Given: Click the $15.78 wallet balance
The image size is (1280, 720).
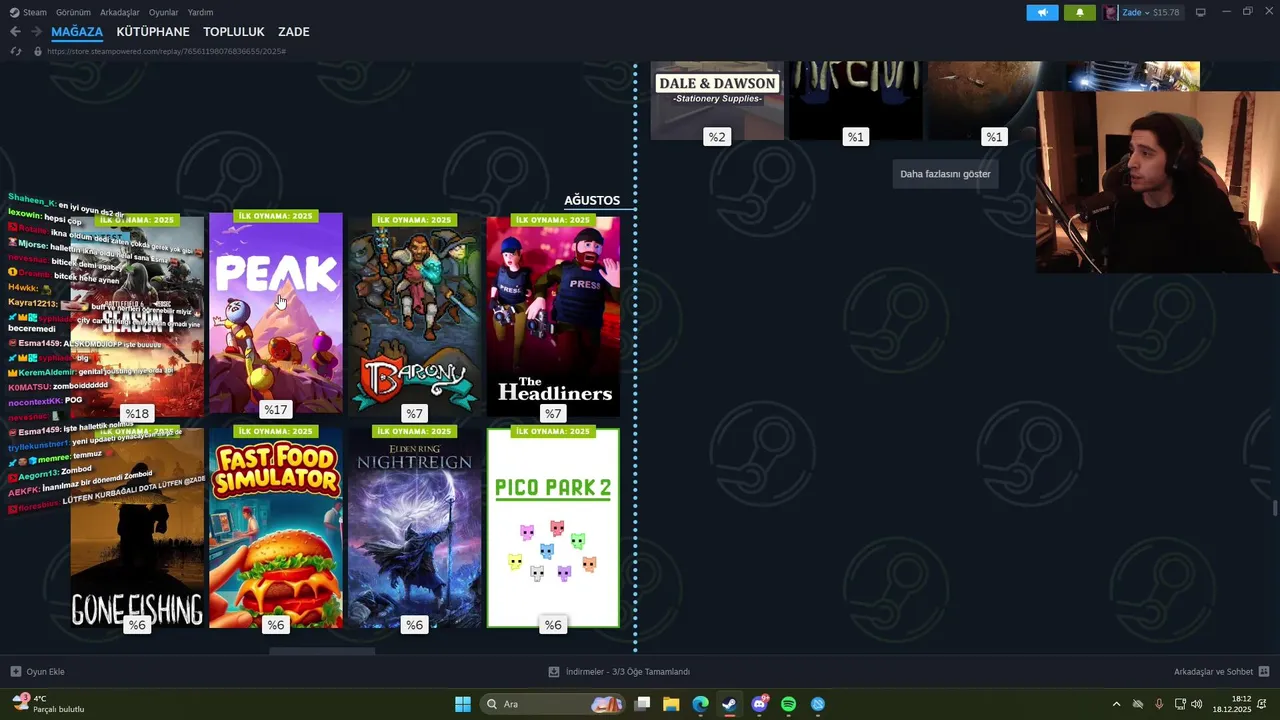Looking at the screenshot, I should (x=1166, y=13).
